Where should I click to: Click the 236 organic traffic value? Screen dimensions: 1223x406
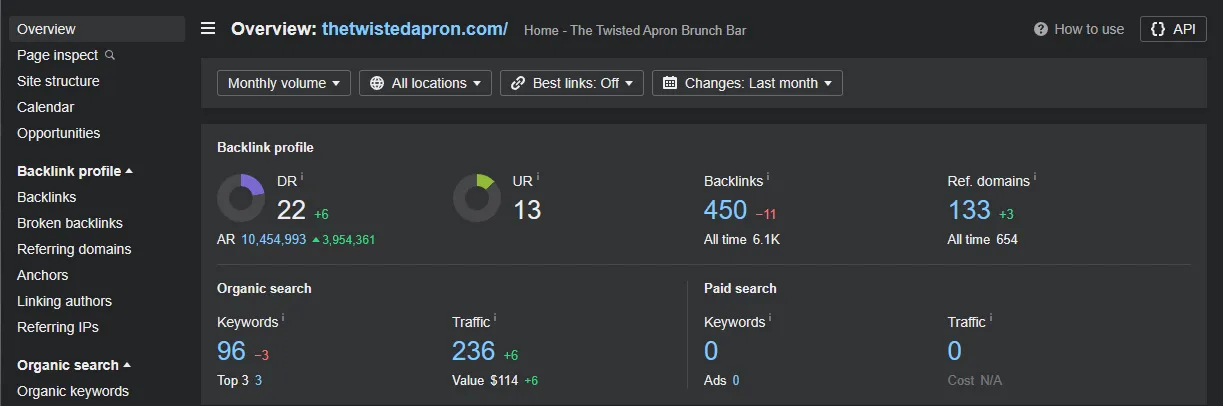pos(474,351)
